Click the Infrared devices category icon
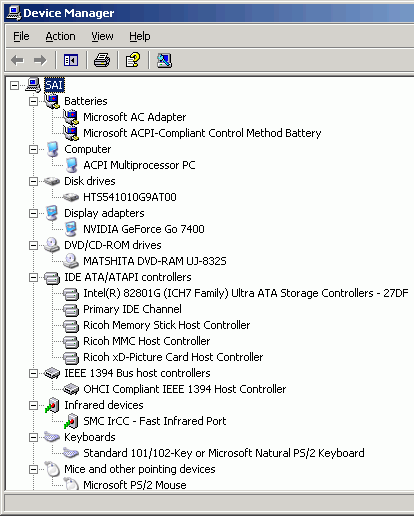Screen dimensions: 414x516 pyautogui.click(x=52, y=405)
